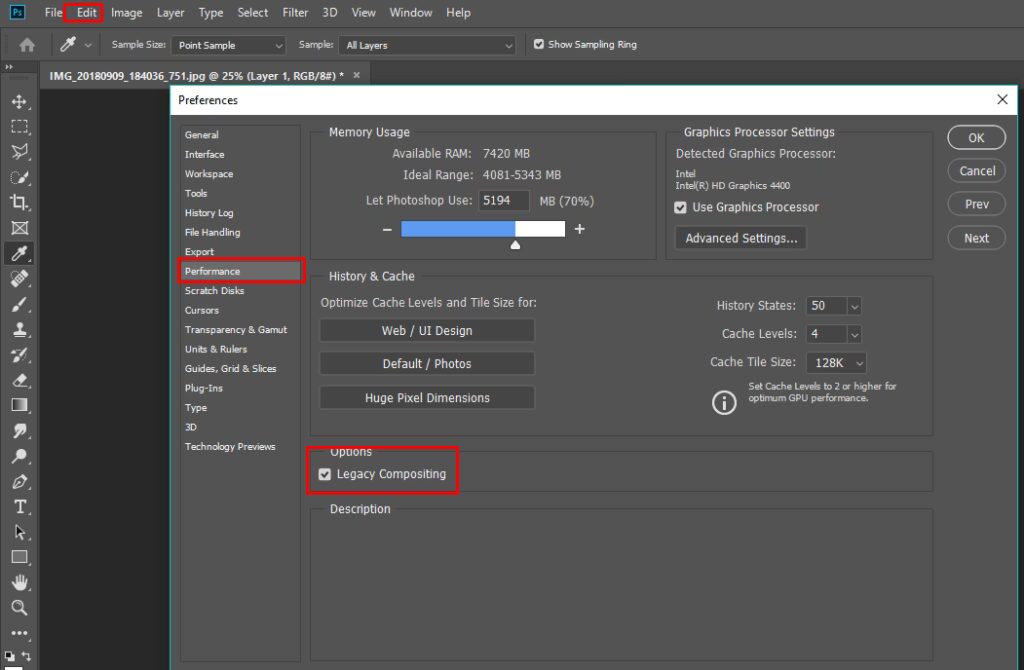Disable Show Sampling Ring checkbox
Image resolution: width=1024 pixels, height=670 pixels.
pyautogui.click(x=539, y=45)
